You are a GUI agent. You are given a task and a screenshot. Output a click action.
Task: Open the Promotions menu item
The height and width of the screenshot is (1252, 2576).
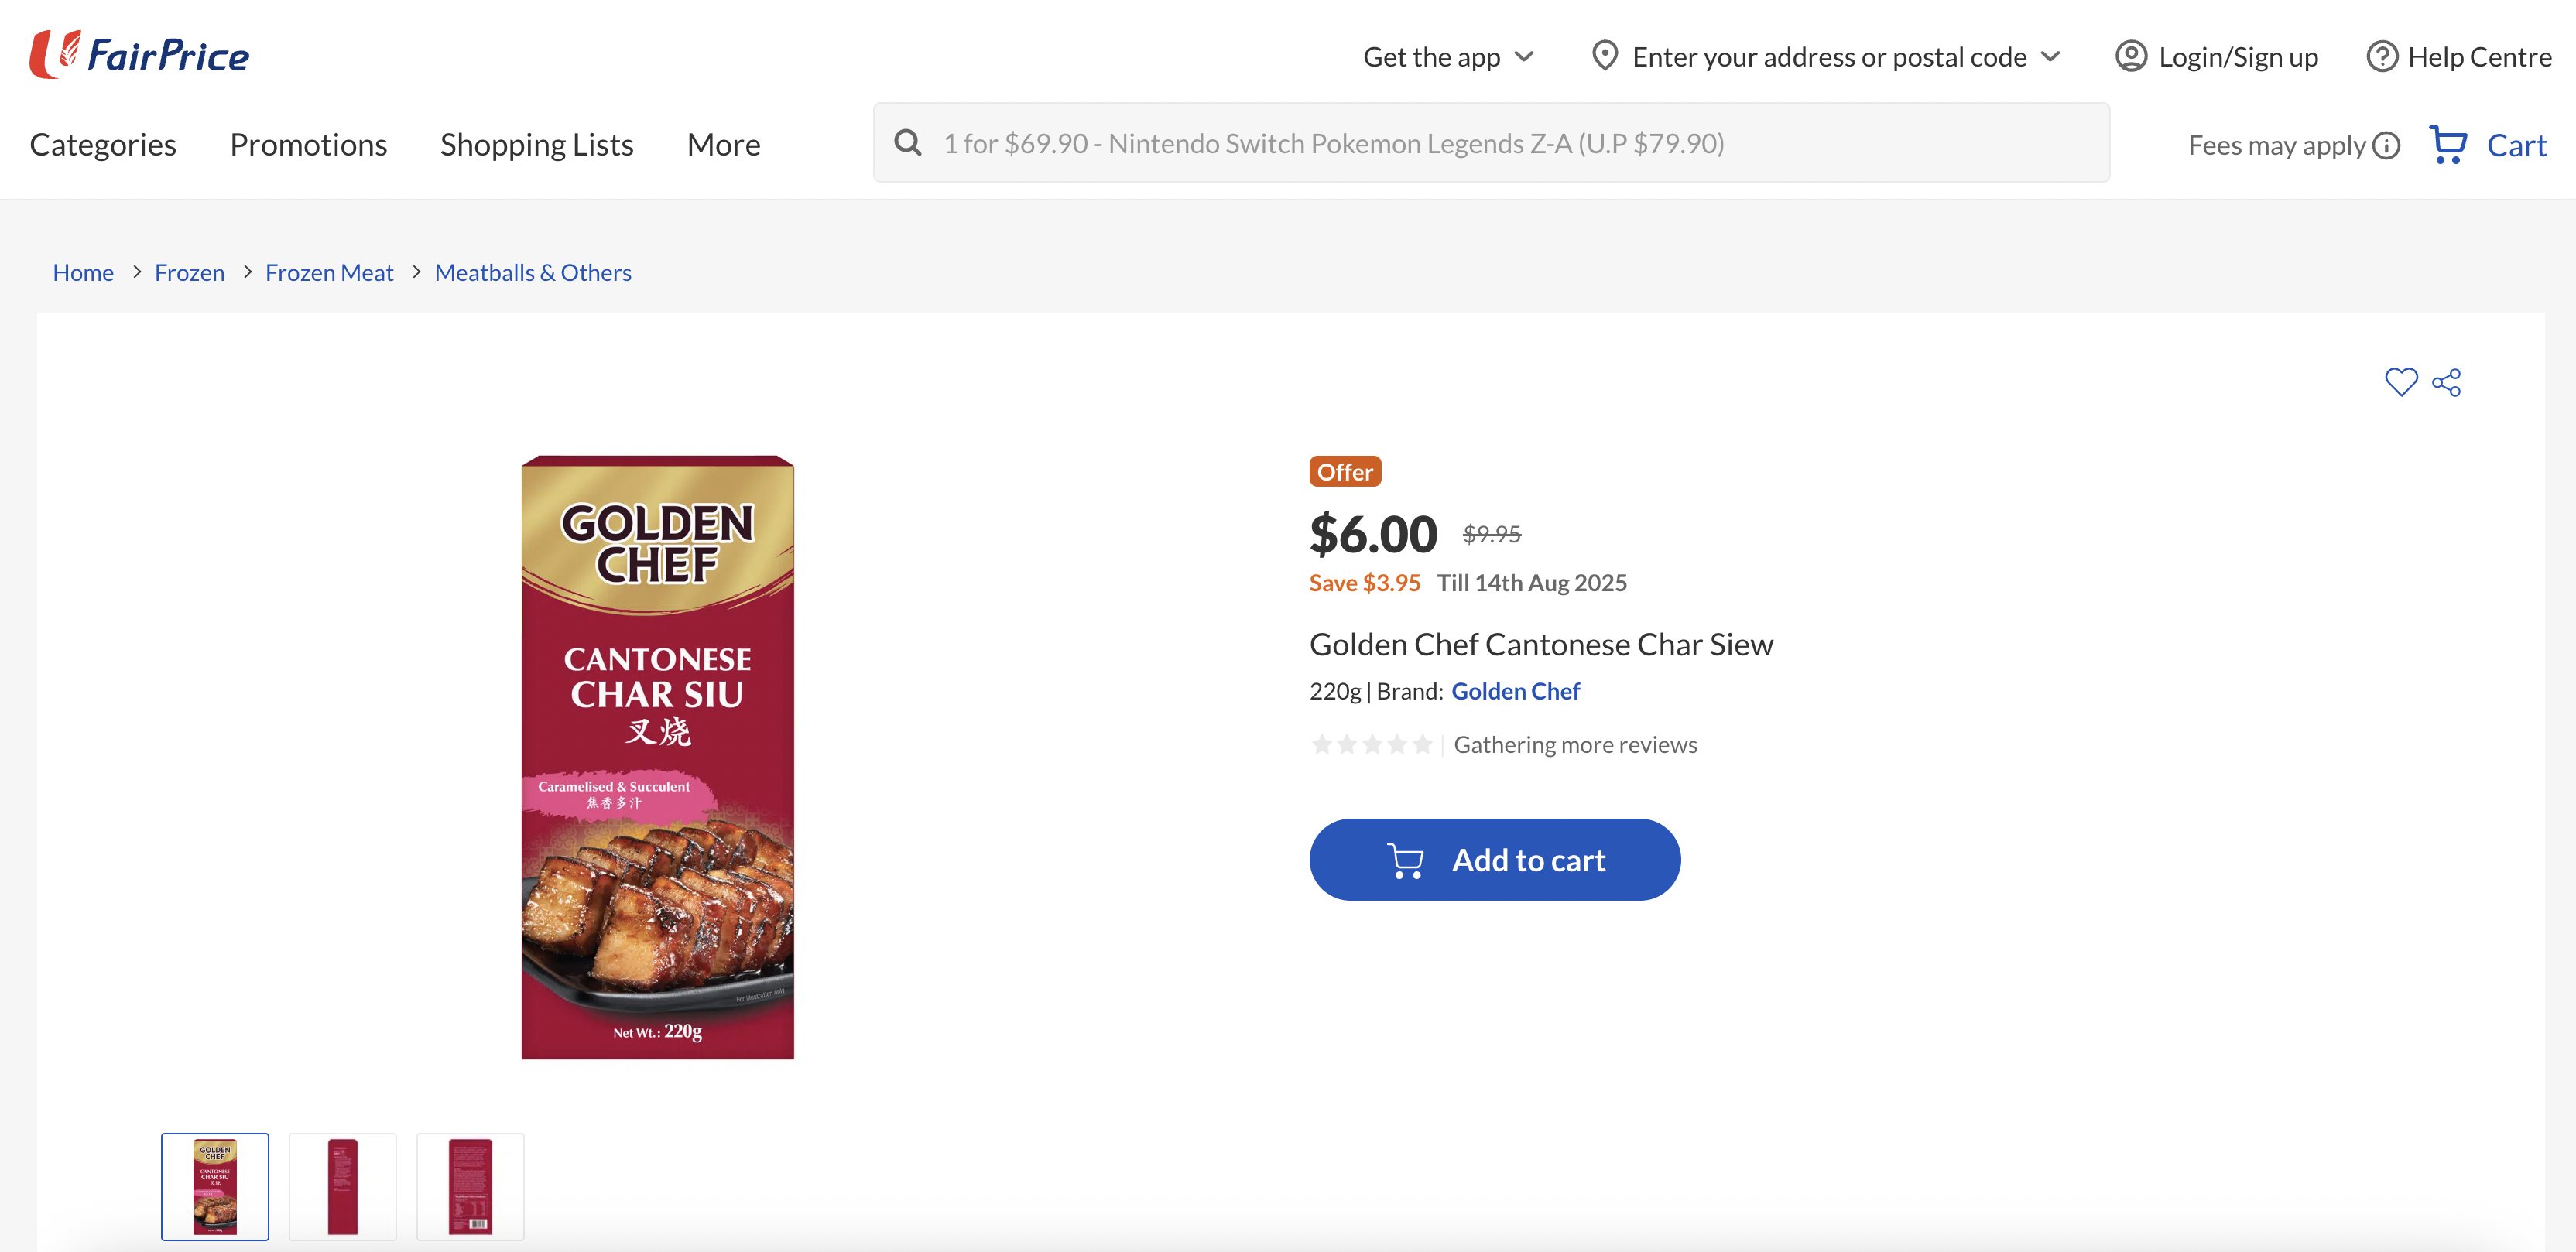click(308, 145)
